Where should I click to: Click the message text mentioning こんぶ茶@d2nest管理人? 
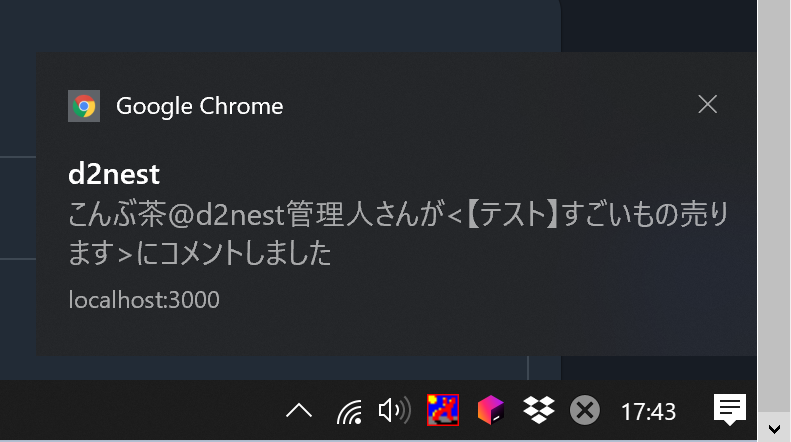click(x=398, y=214)
